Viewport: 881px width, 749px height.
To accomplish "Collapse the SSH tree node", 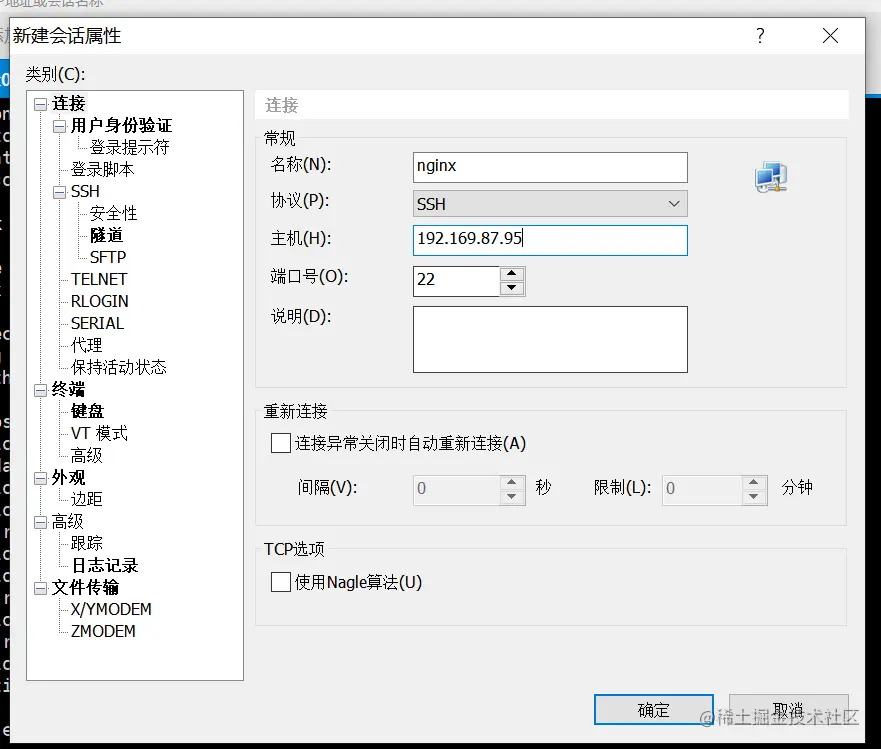I will coord(60,193).
